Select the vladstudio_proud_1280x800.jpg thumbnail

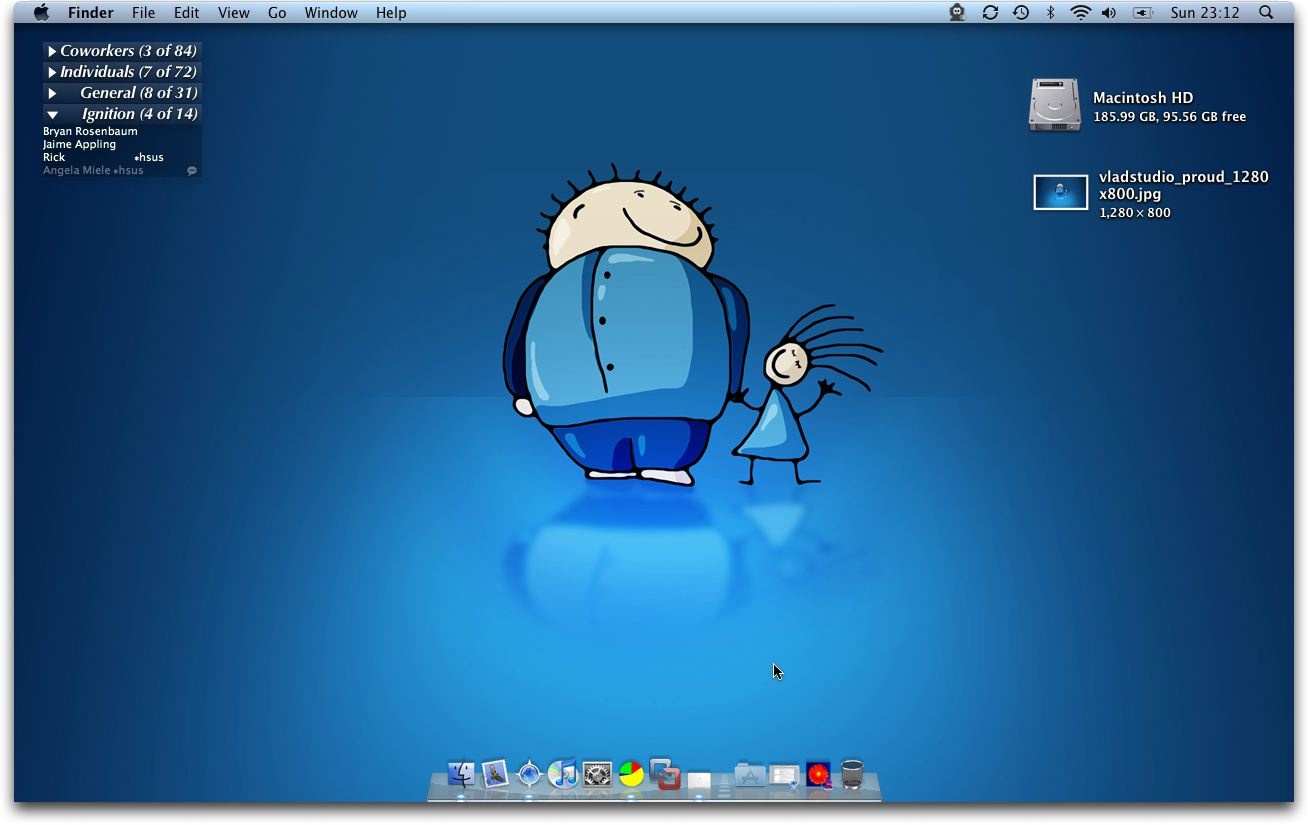[x=1060, y=193]
